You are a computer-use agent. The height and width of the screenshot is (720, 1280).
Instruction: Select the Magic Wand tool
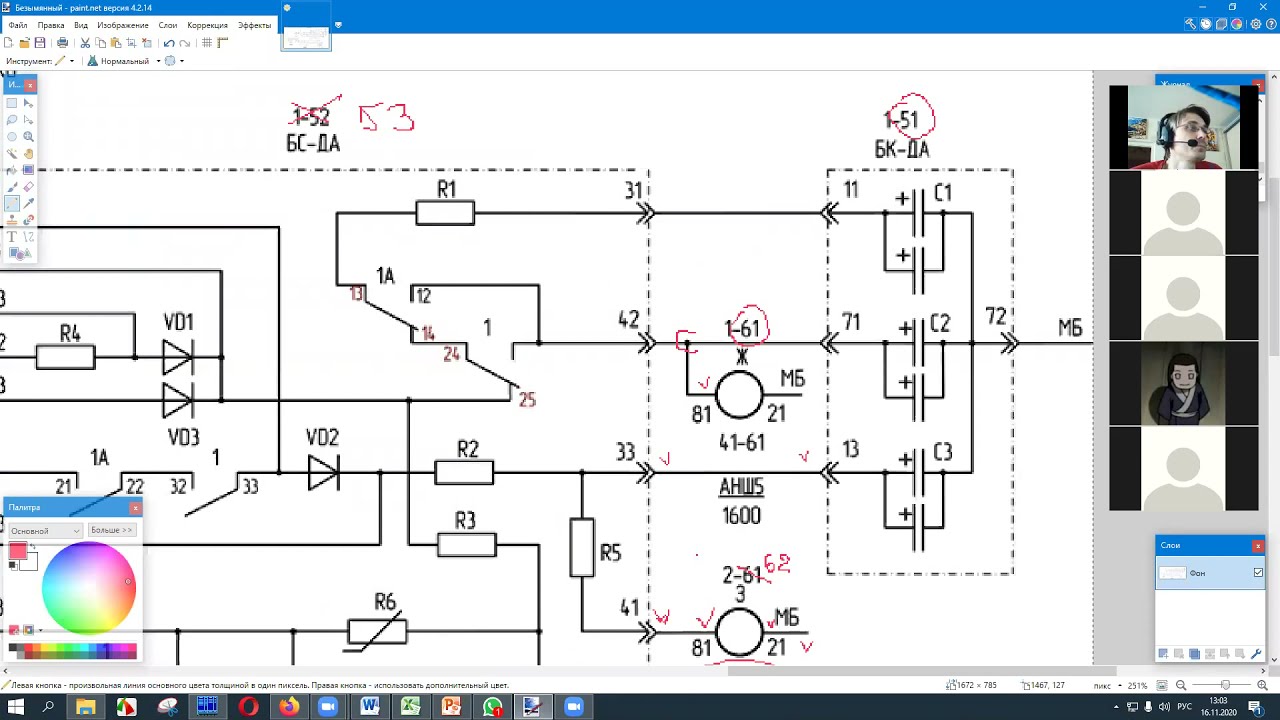point(12,154)
